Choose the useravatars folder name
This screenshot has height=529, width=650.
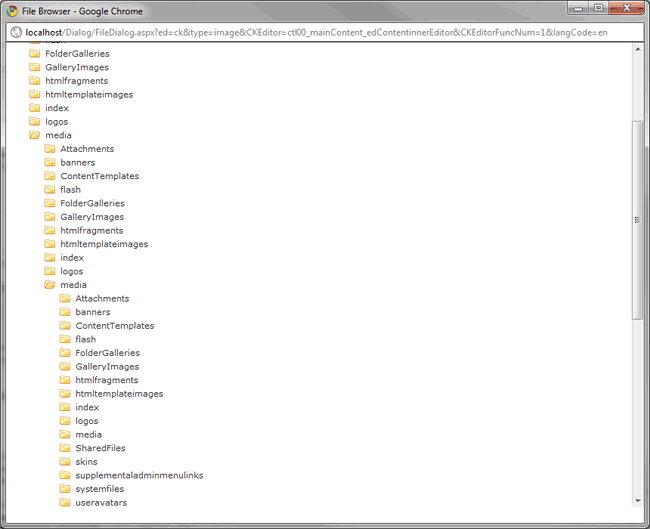coord(101,502)
